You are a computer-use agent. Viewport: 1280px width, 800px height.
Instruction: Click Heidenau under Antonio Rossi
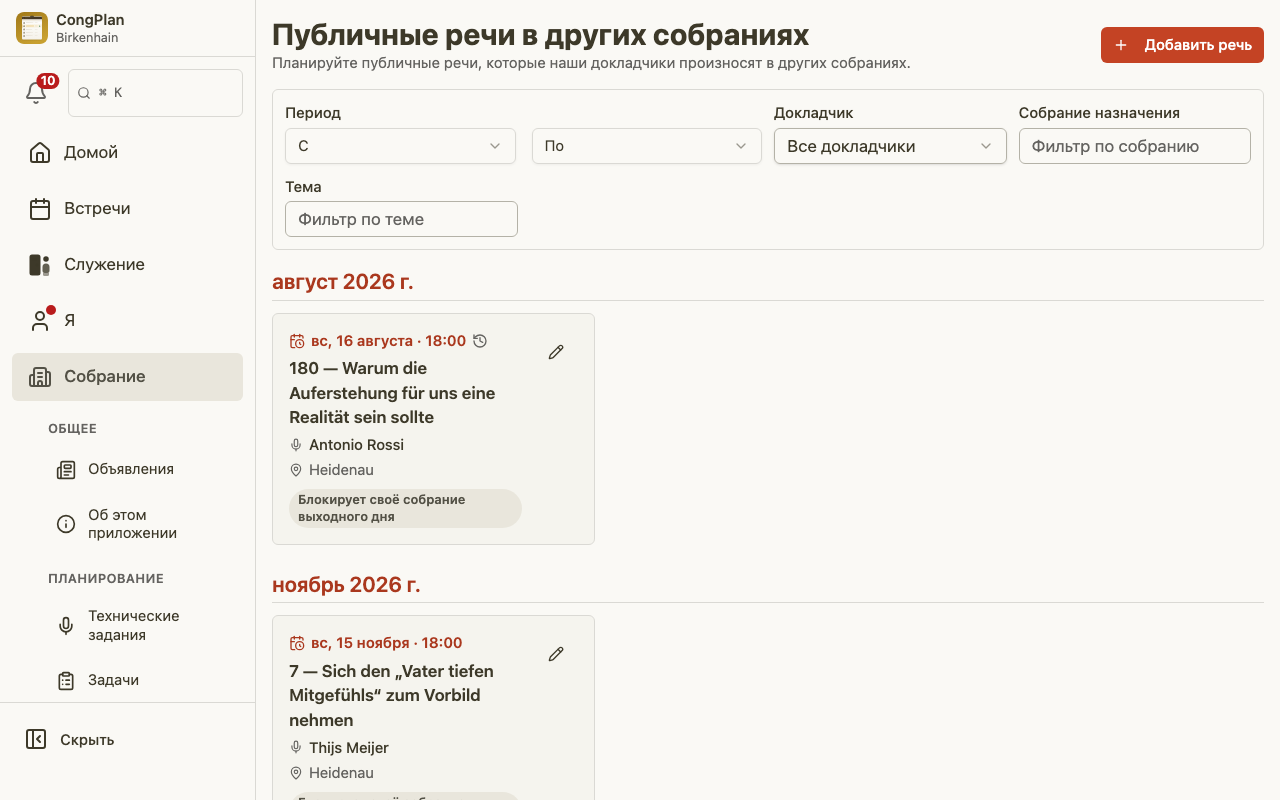click(x=341, y=470)
